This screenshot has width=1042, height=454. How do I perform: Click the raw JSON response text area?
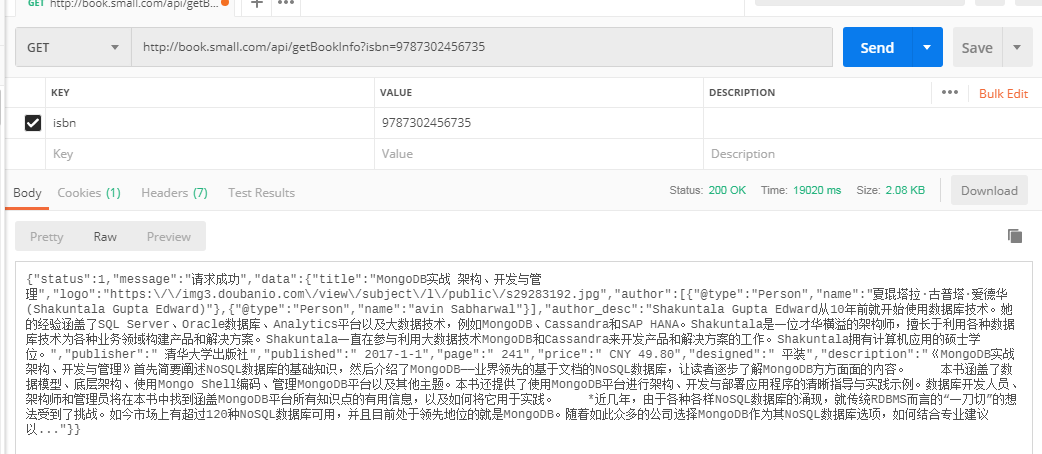pyautogui.click(x=525, y=359)
